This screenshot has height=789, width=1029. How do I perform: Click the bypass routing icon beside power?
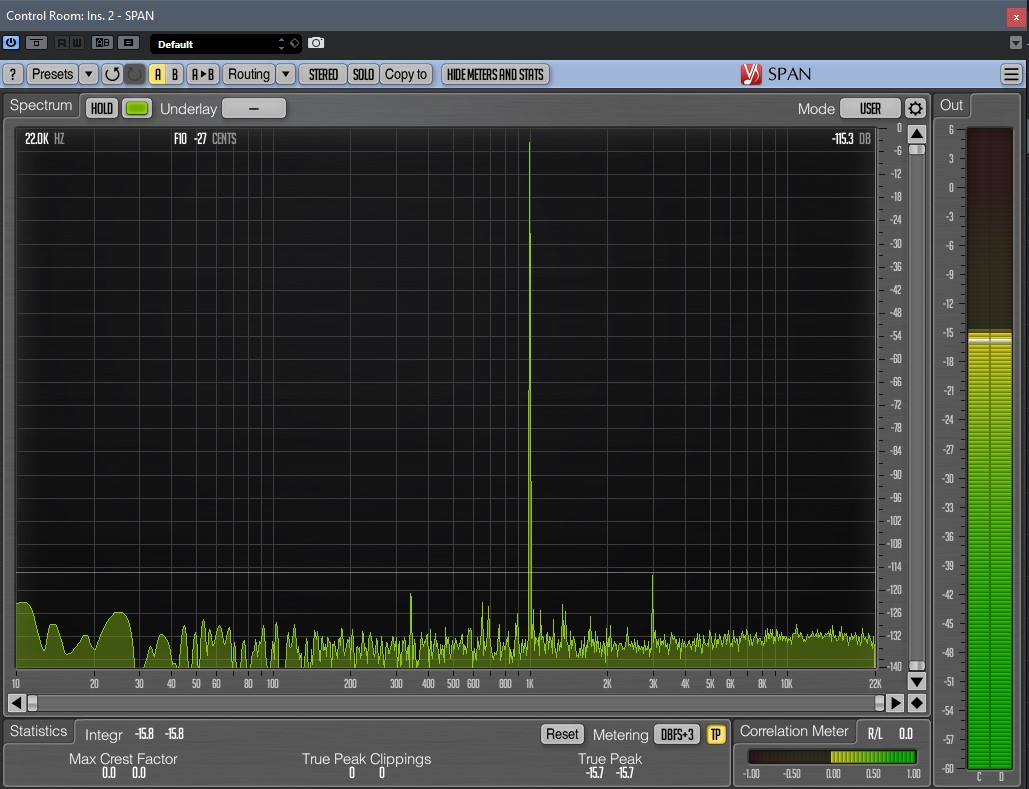coord(36,43)
